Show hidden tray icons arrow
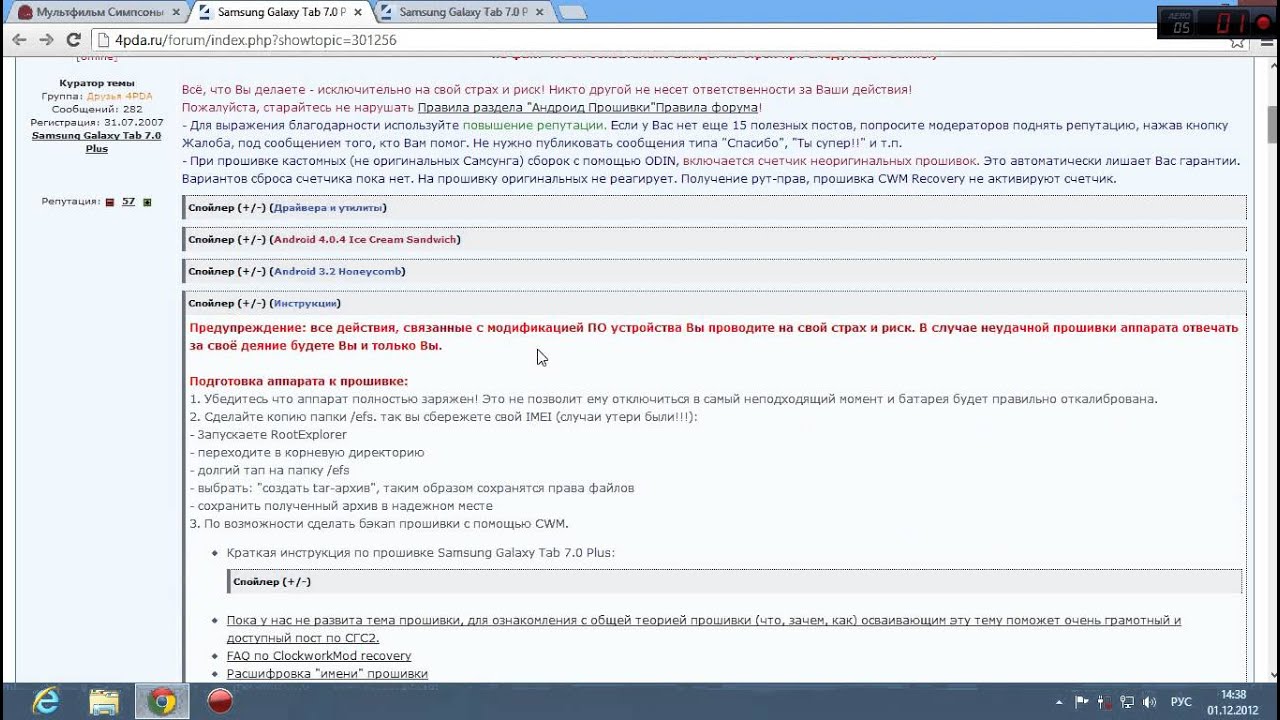This screenshot has height=720, width=1280. point(1059,702)
